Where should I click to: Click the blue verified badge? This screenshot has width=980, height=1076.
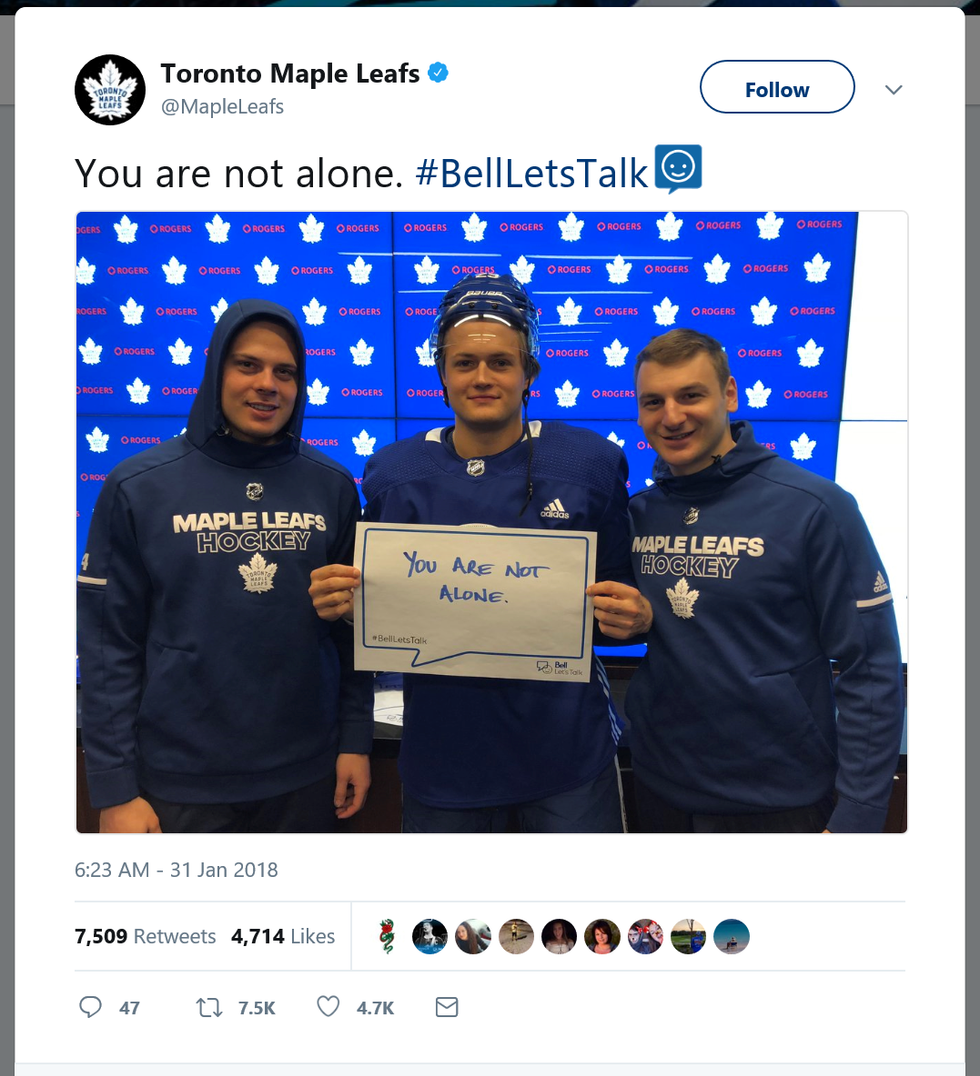pos(438,73)
